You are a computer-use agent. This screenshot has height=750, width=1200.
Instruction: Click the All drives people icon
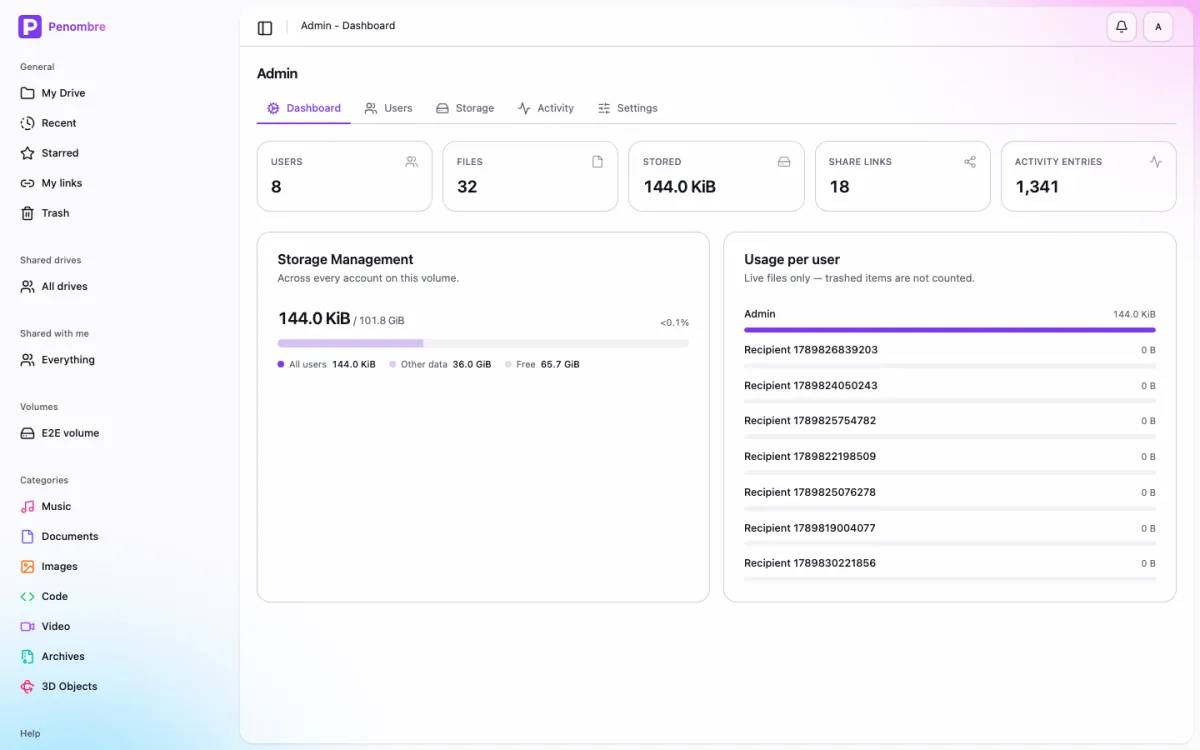(28, 286)
